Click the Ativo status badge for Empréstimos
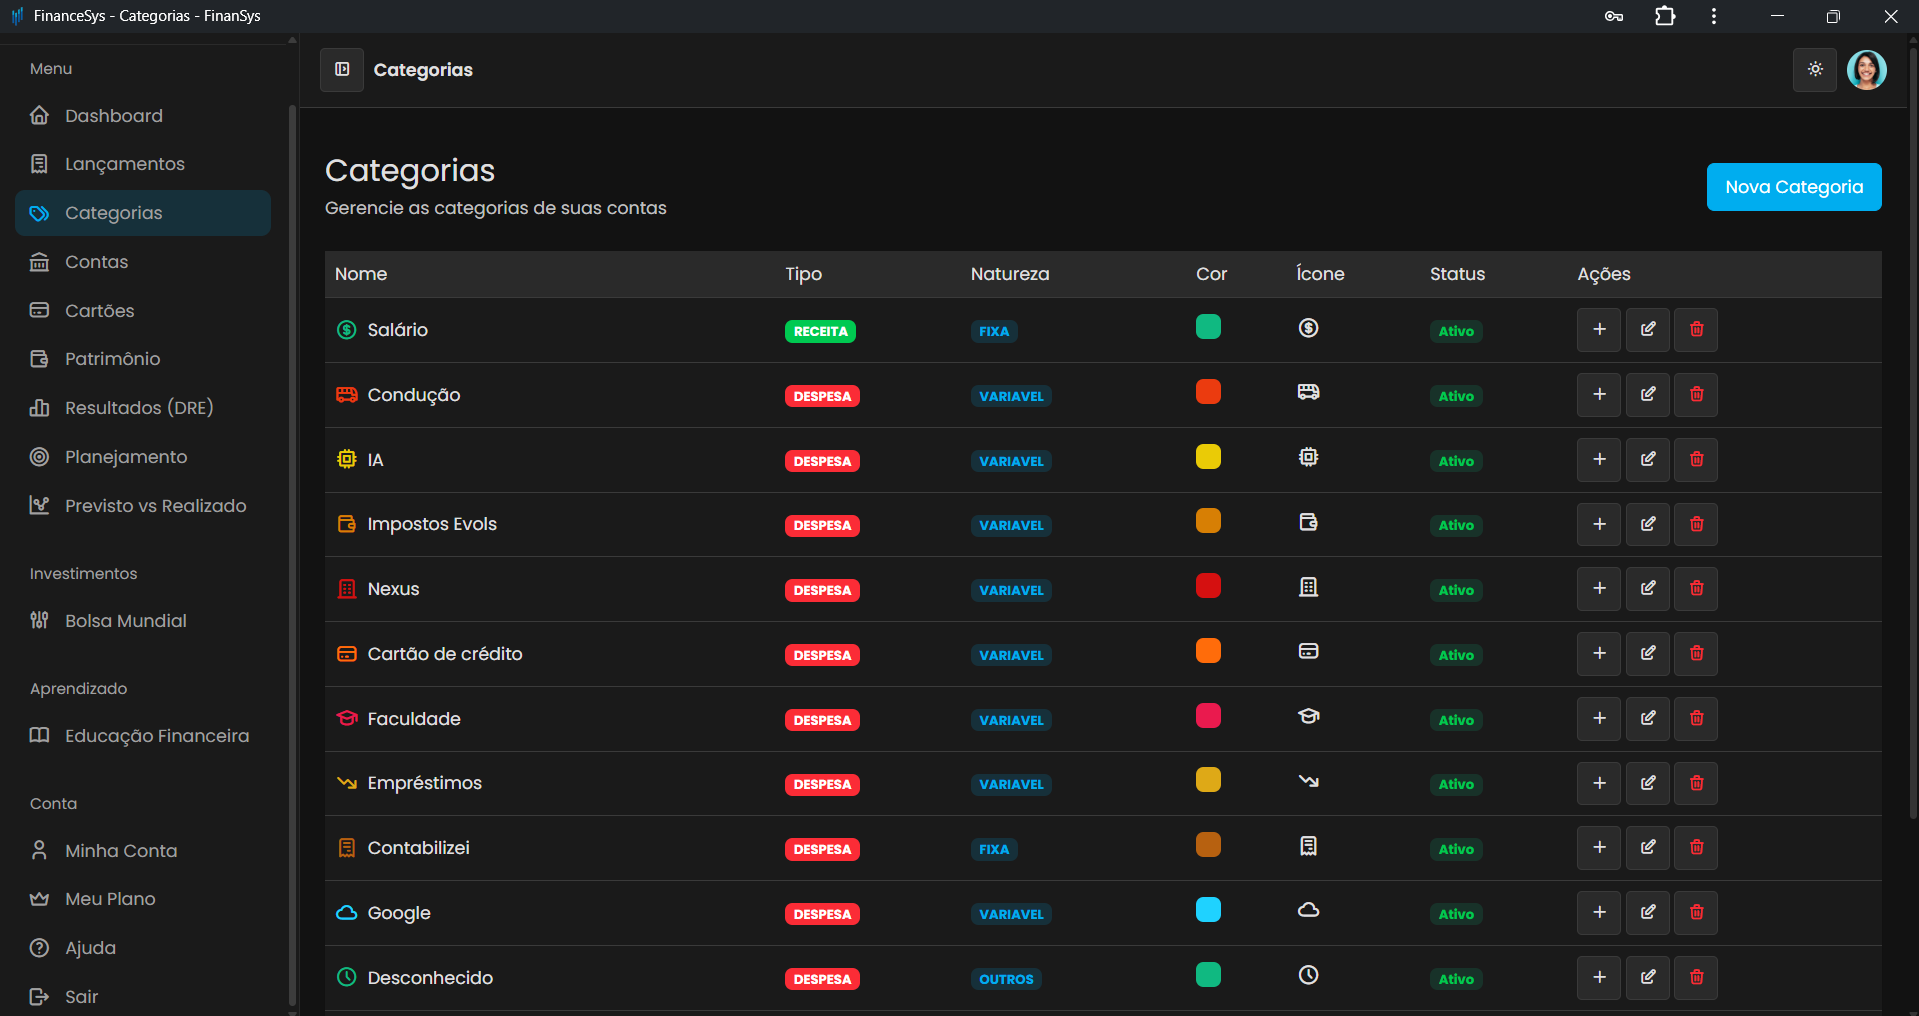This screenshot has width=1919, height=1016. pyautogui.click(x=1455, y=785)
